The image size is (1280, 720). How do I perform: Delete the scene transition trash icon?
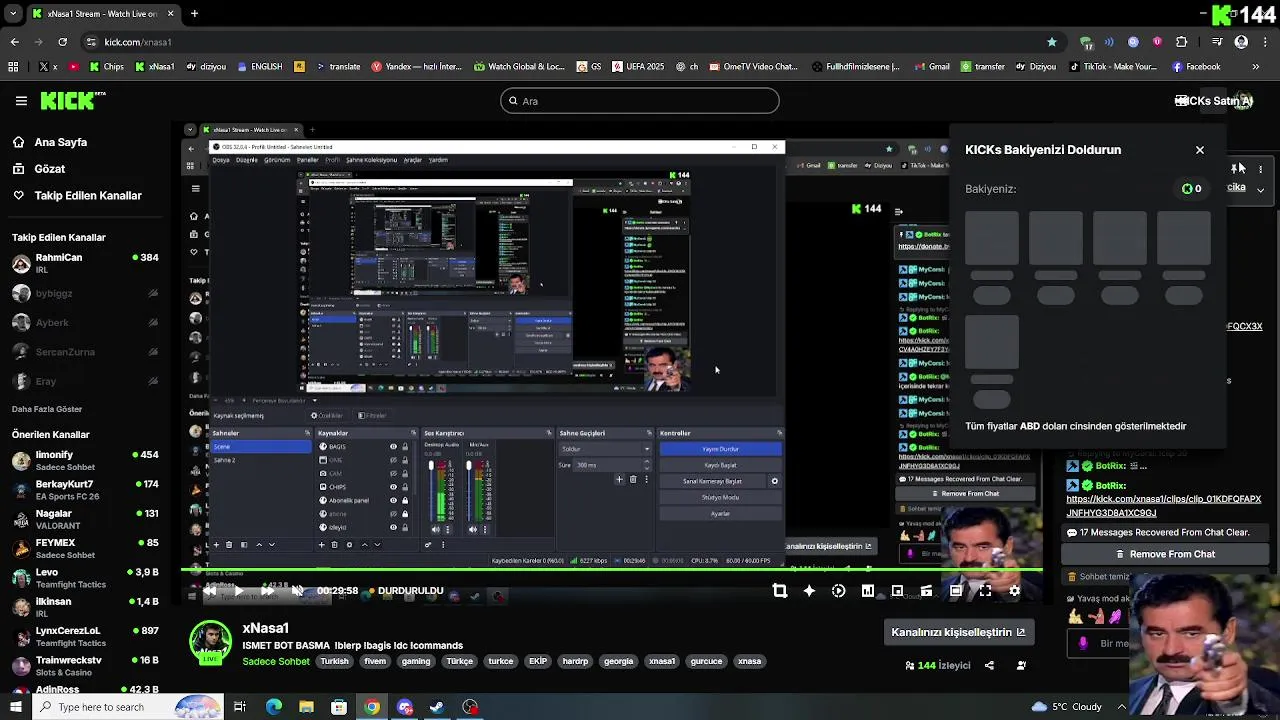click(x=633, y=480)
